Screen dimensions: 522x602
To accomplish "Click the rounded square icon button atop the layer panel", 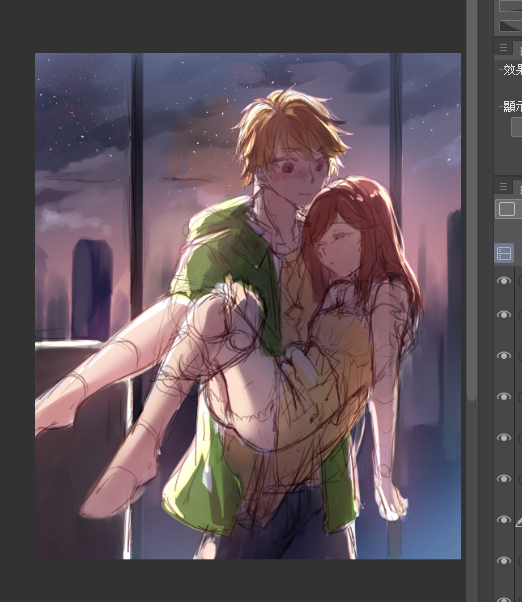I will pyautogui.click(x=507, y=209).
